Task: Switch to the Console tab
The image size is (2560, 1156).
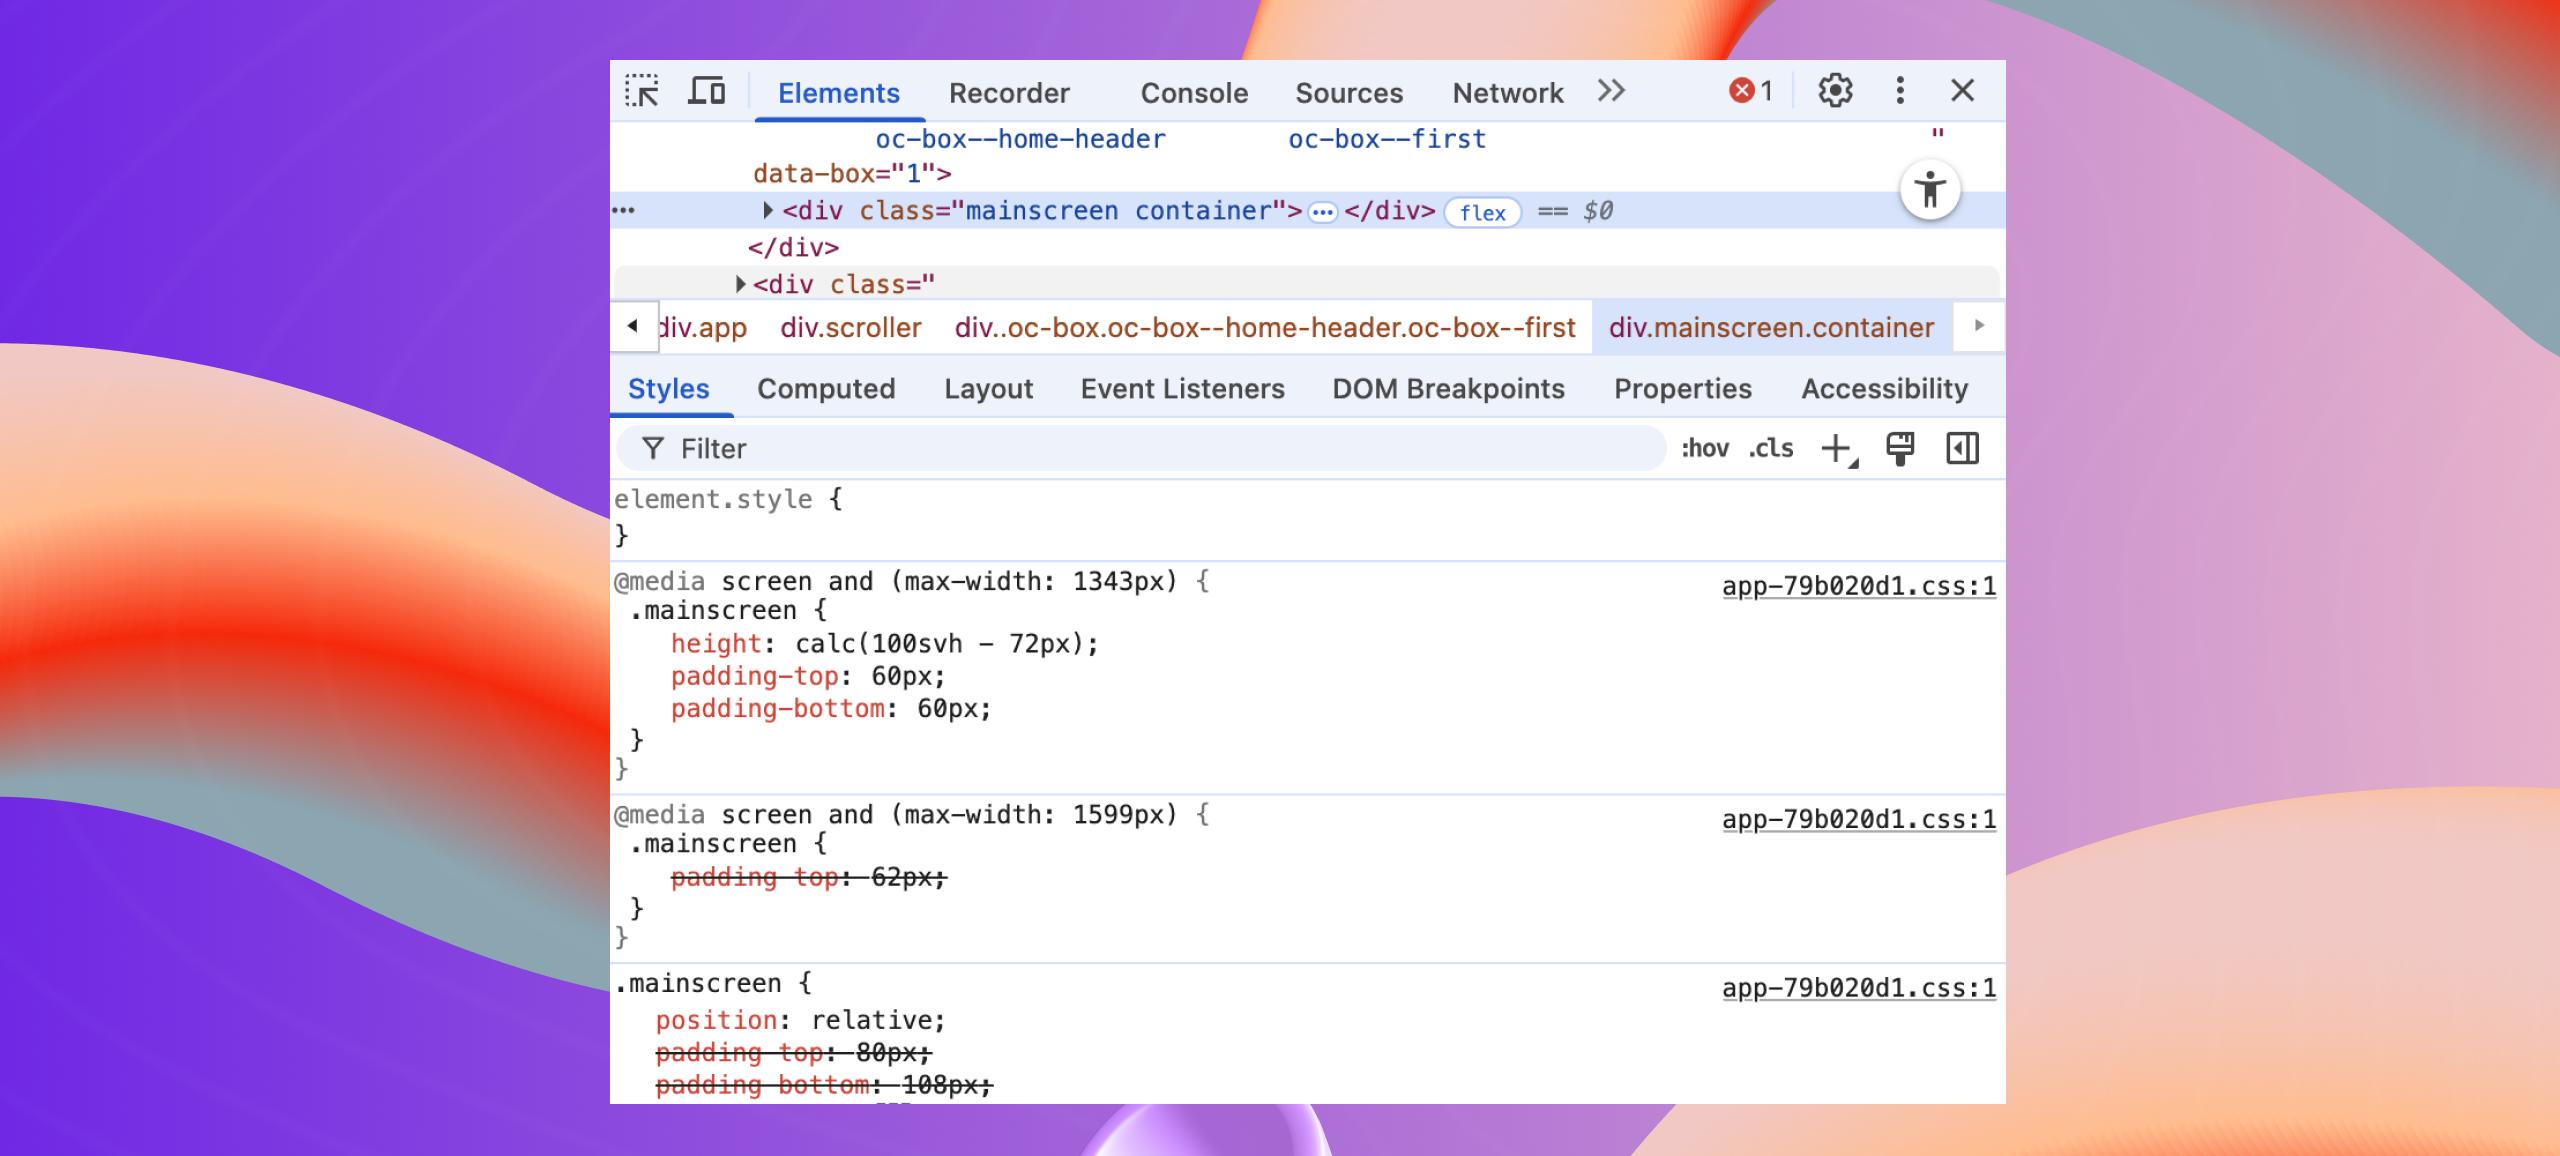Action: point(1194,93)
